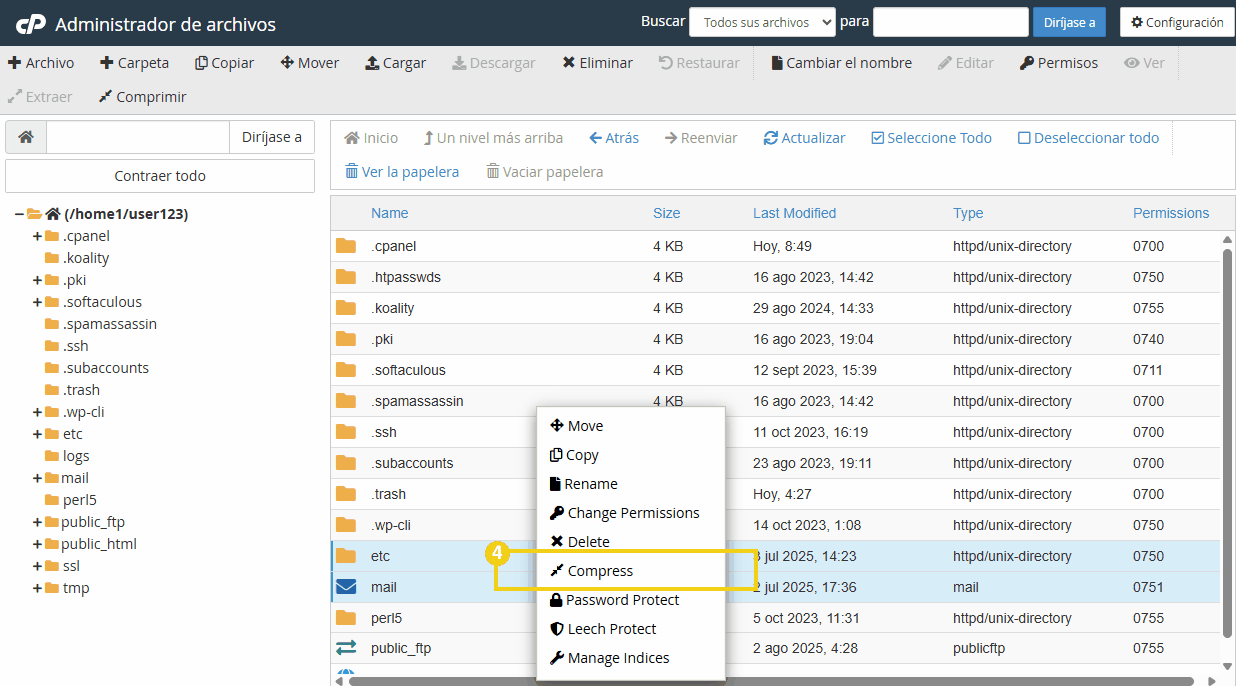This screenshot has height=686, width=1236.
Task: Open Configuración settings
Action: 1177,21
